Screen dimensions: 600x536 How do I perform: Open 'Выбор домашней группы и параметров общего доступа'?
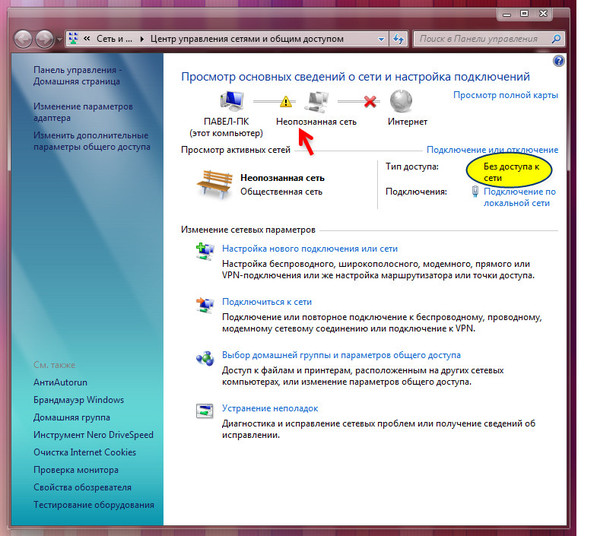click(x=341, y=355)
